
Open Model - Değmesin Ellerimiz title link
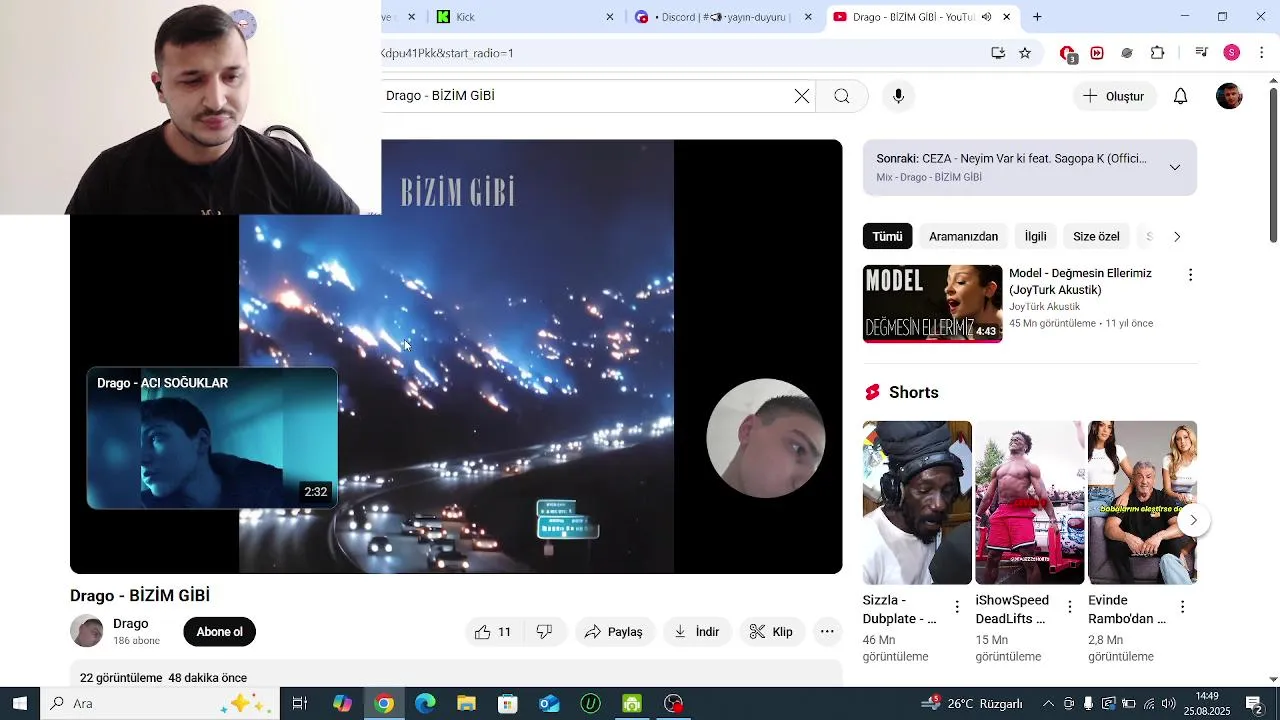(x=1080, y=281)
